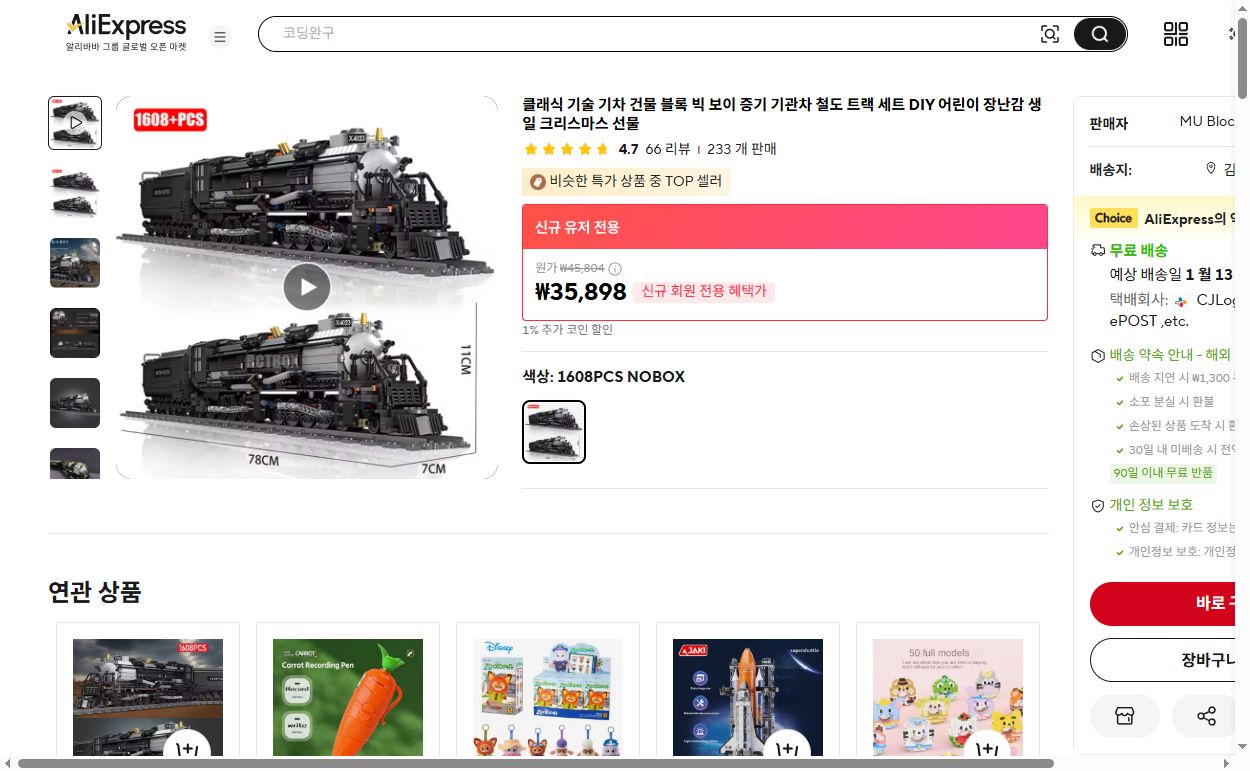This screenshot has height=771, width=1250.
Task: Click the shield icon next to 개인 정보 보호
Action: 1098,505
